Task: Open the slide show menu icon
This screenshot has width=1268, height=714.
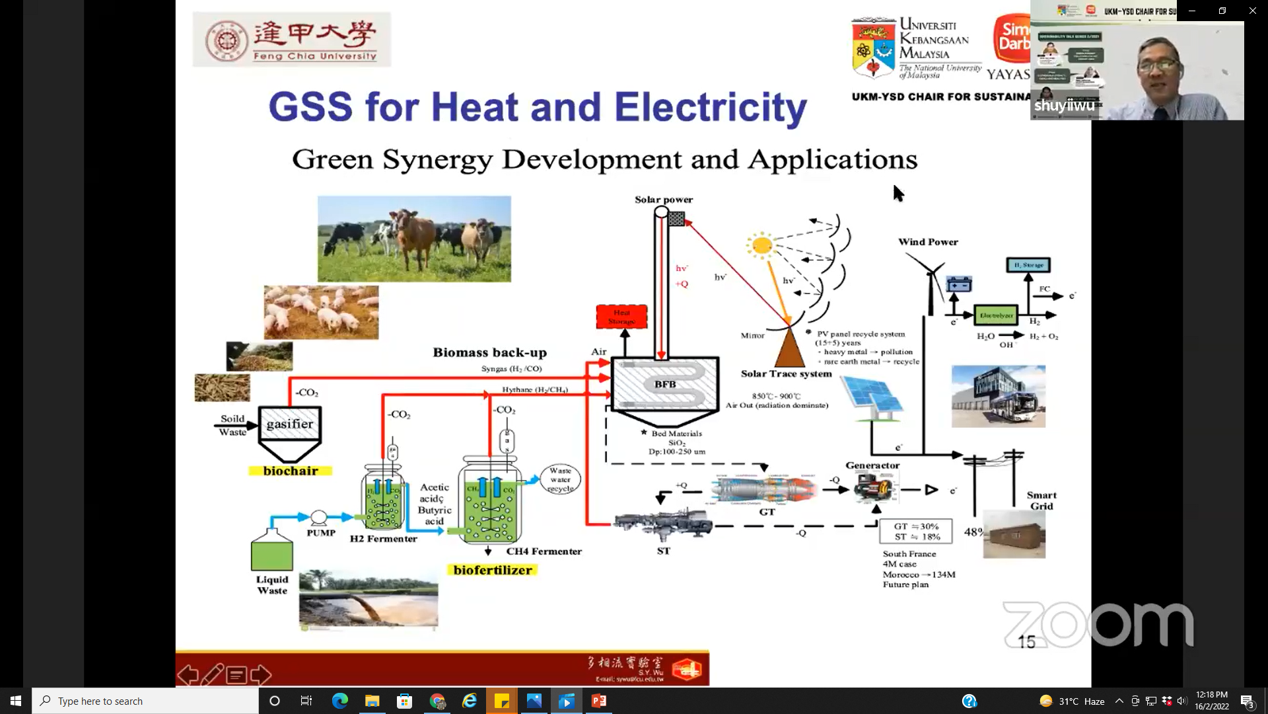Action: 237,675
